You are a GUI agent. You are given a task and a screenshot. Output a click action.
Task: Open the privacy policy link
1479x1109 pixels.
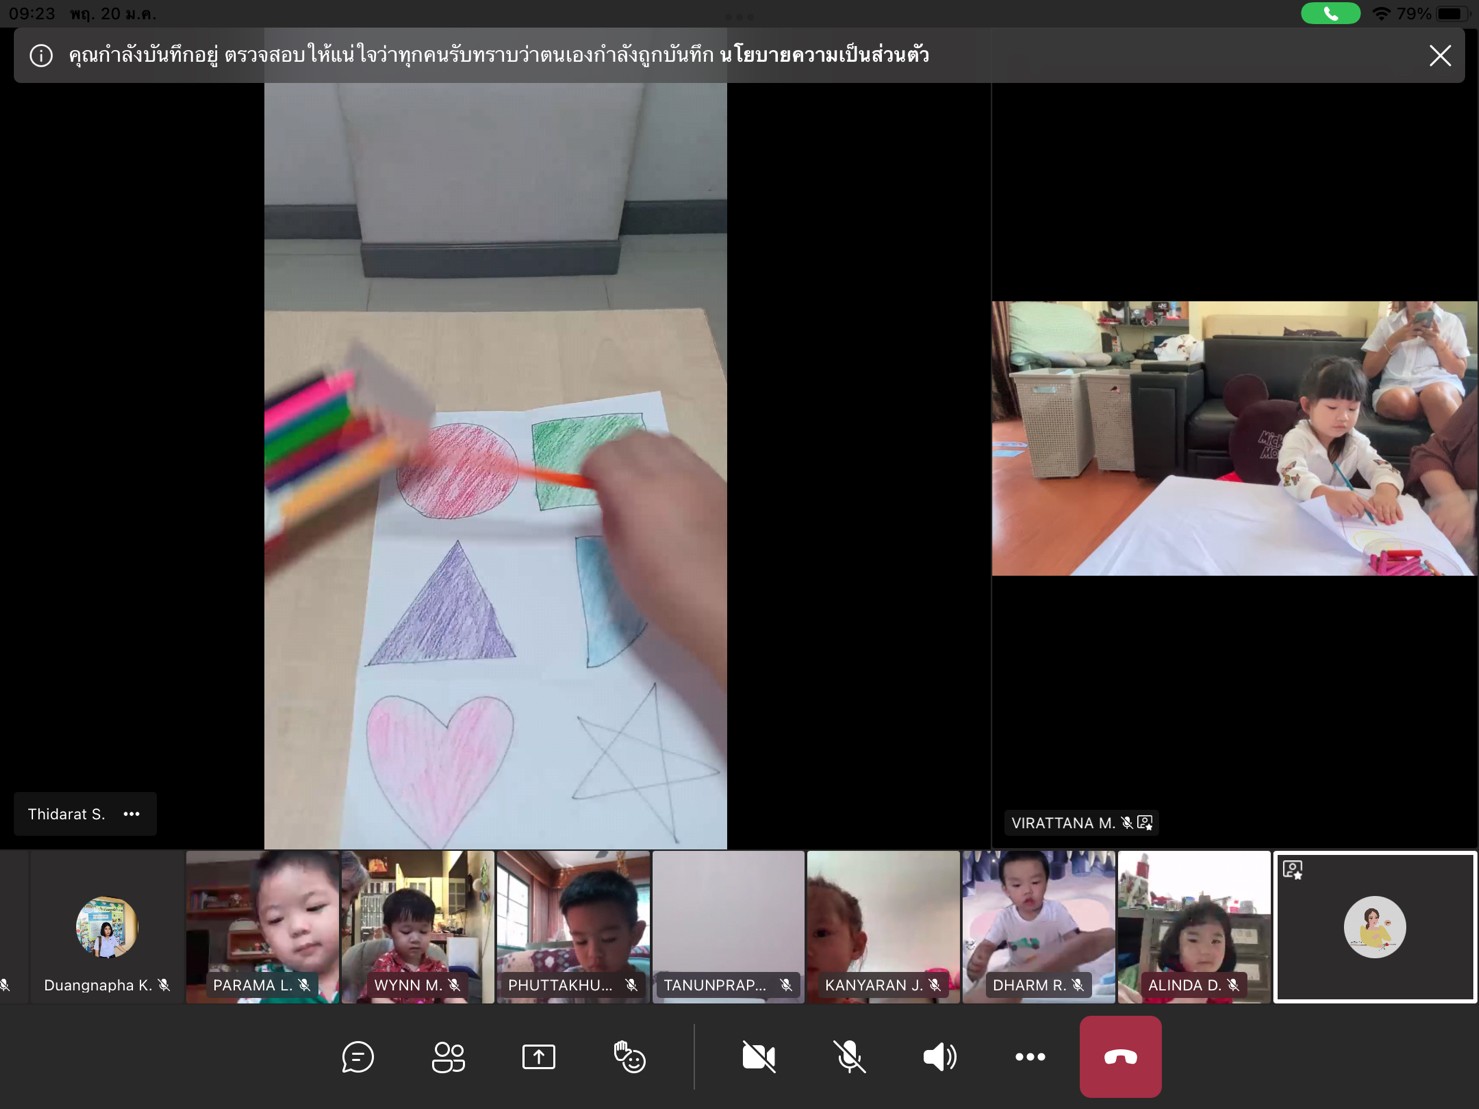824,55
